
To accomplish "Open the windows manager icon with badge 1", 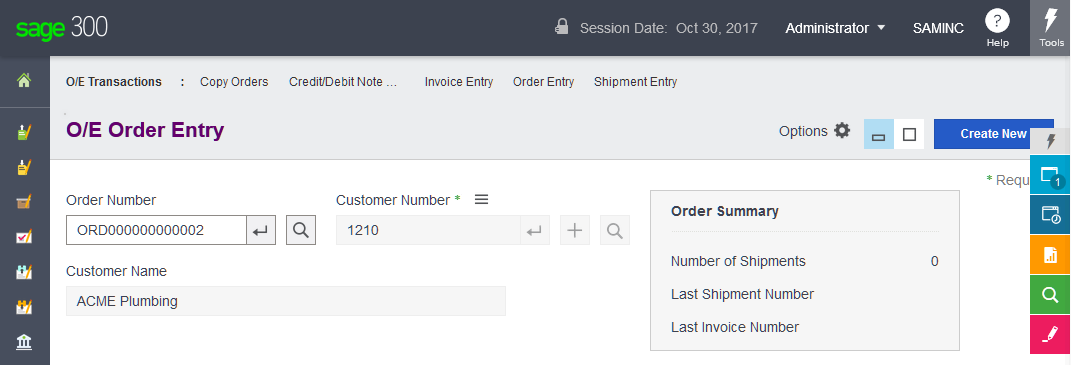I will 1050,175.
